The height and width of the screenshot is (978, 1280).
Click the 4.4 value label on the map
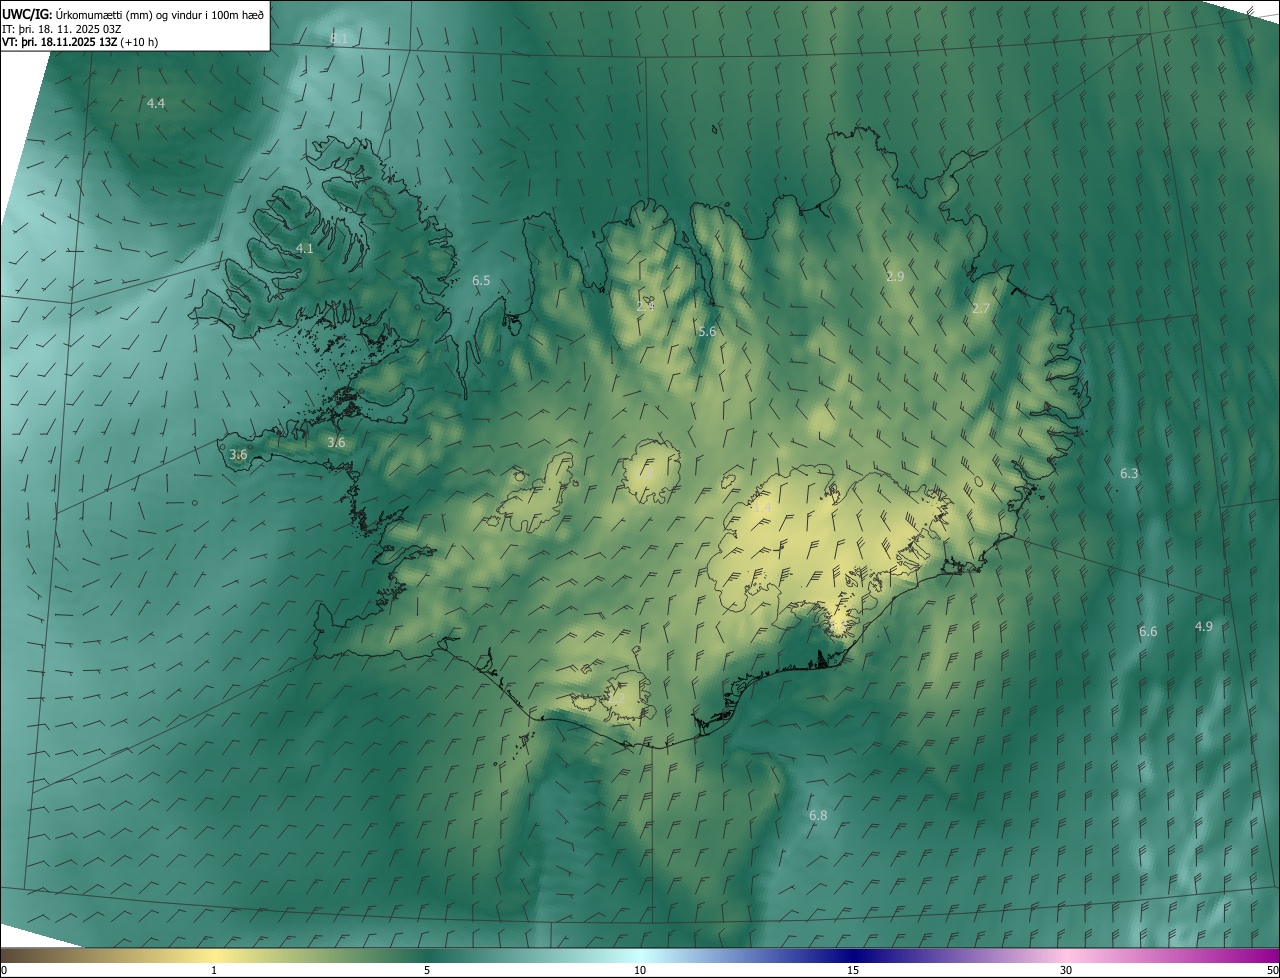[156, 103]
